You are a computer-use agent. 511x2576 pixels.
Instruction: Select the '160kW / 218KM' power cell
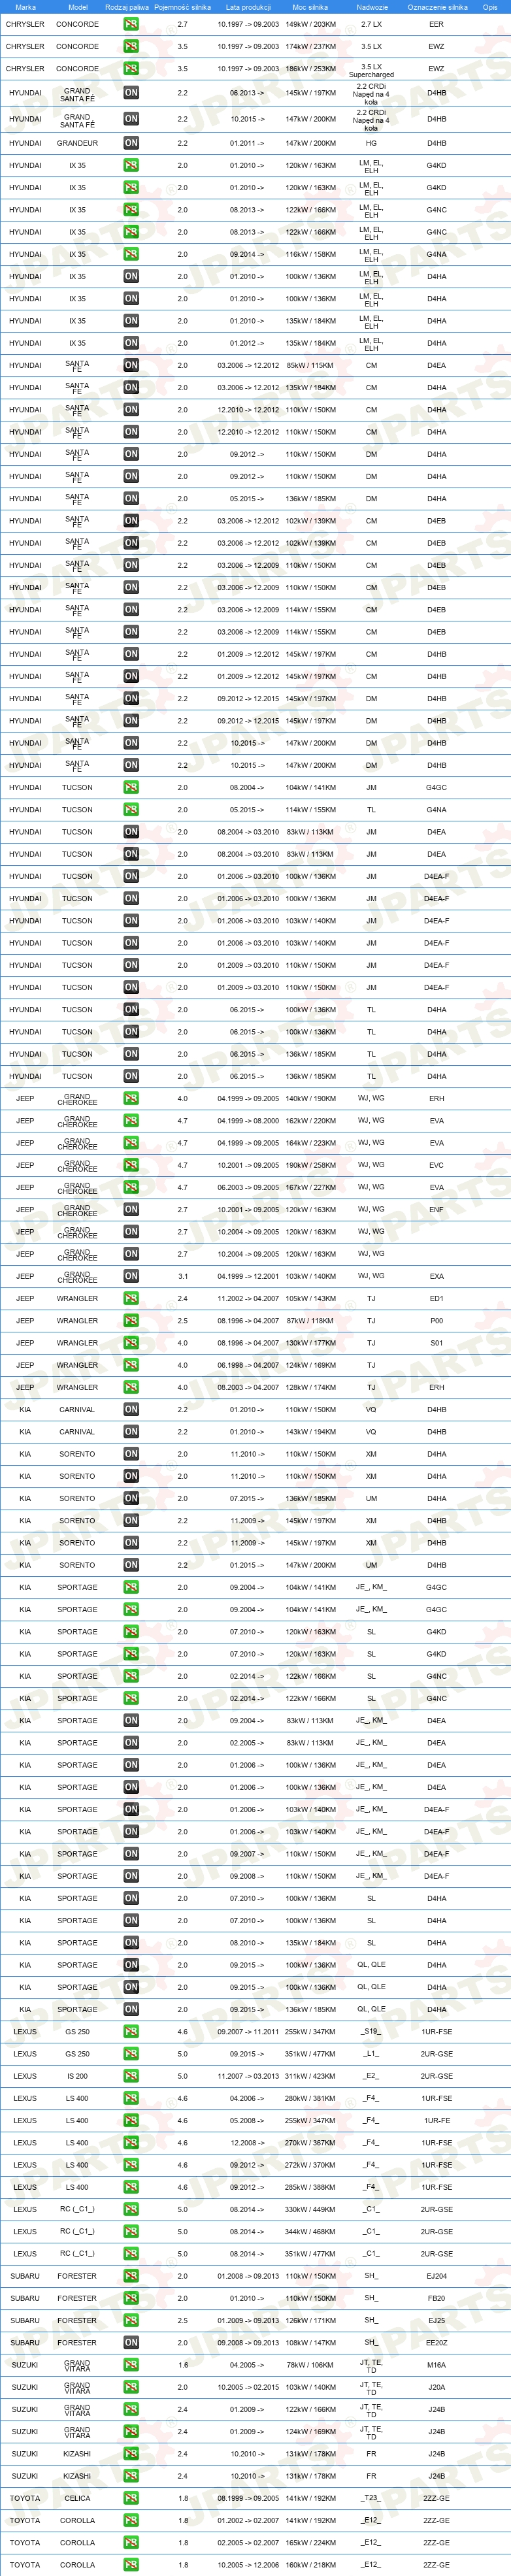(310, 2565)
